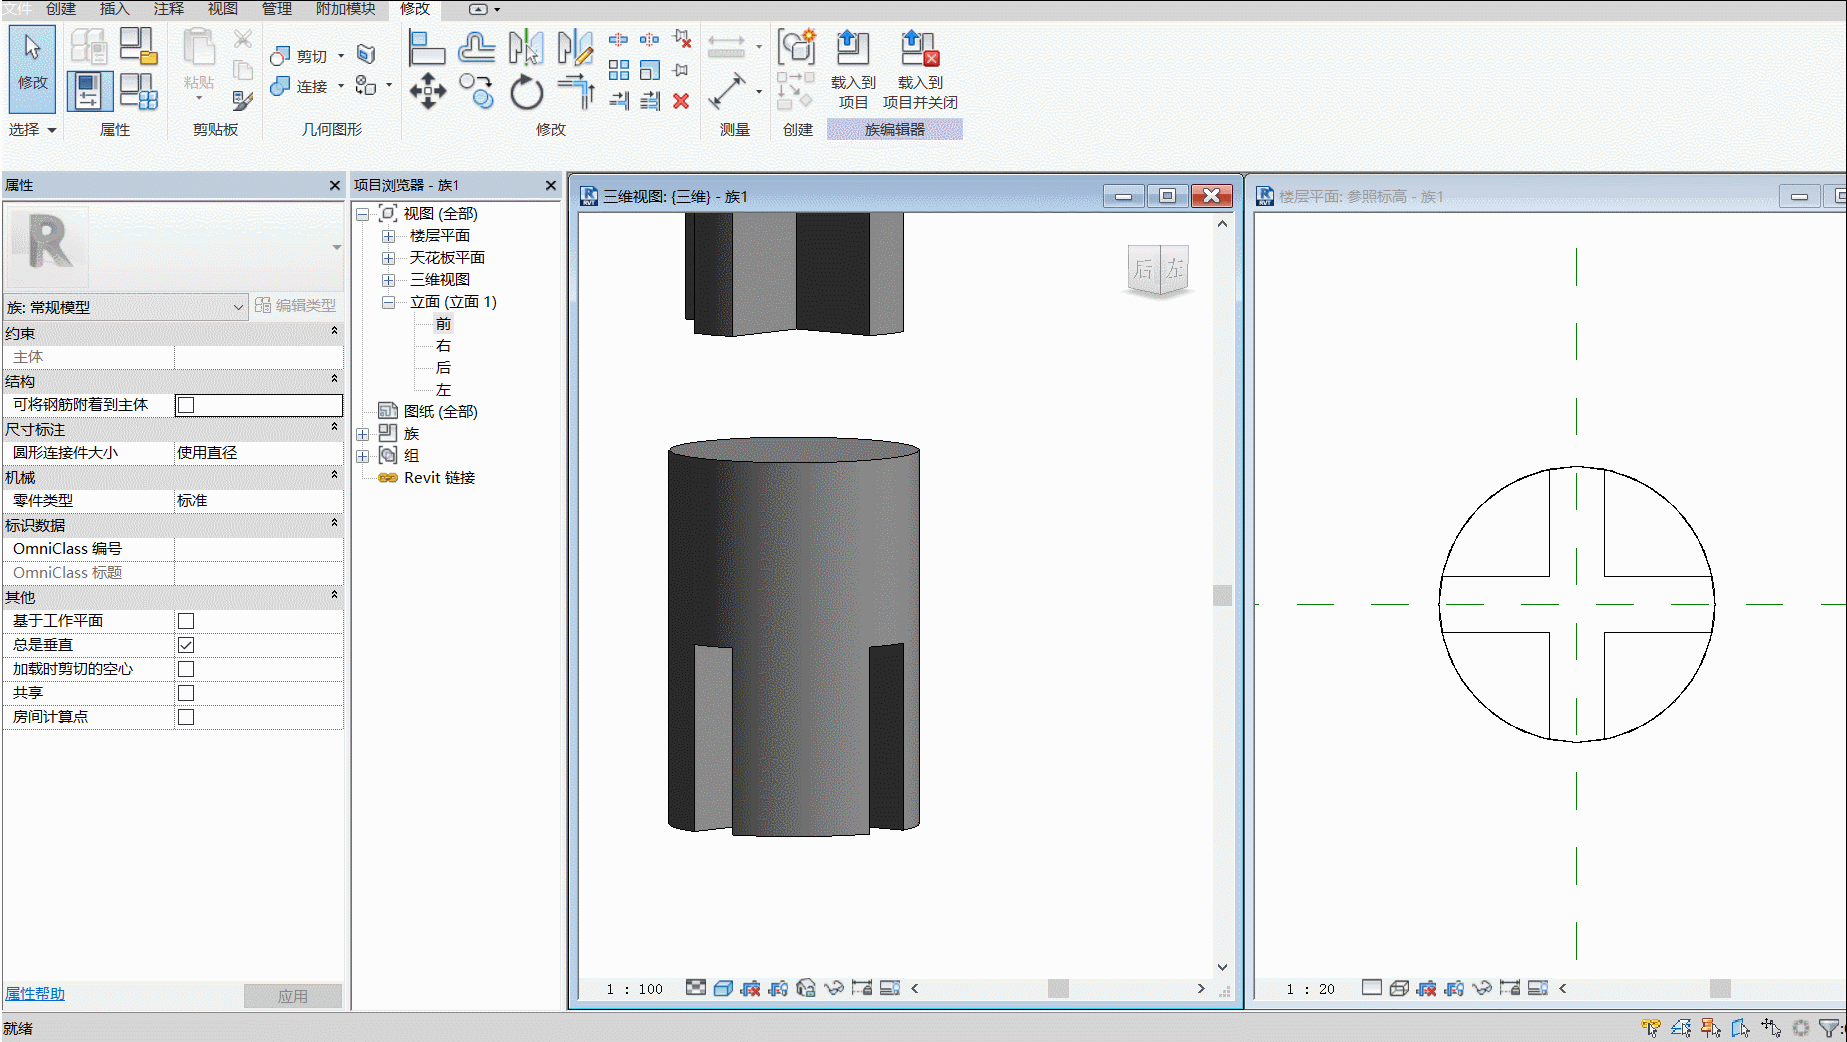Open the 选择 dropdown arrow
The height and width of the screenshot is (1042, 1847).
[x=52, y=130]
